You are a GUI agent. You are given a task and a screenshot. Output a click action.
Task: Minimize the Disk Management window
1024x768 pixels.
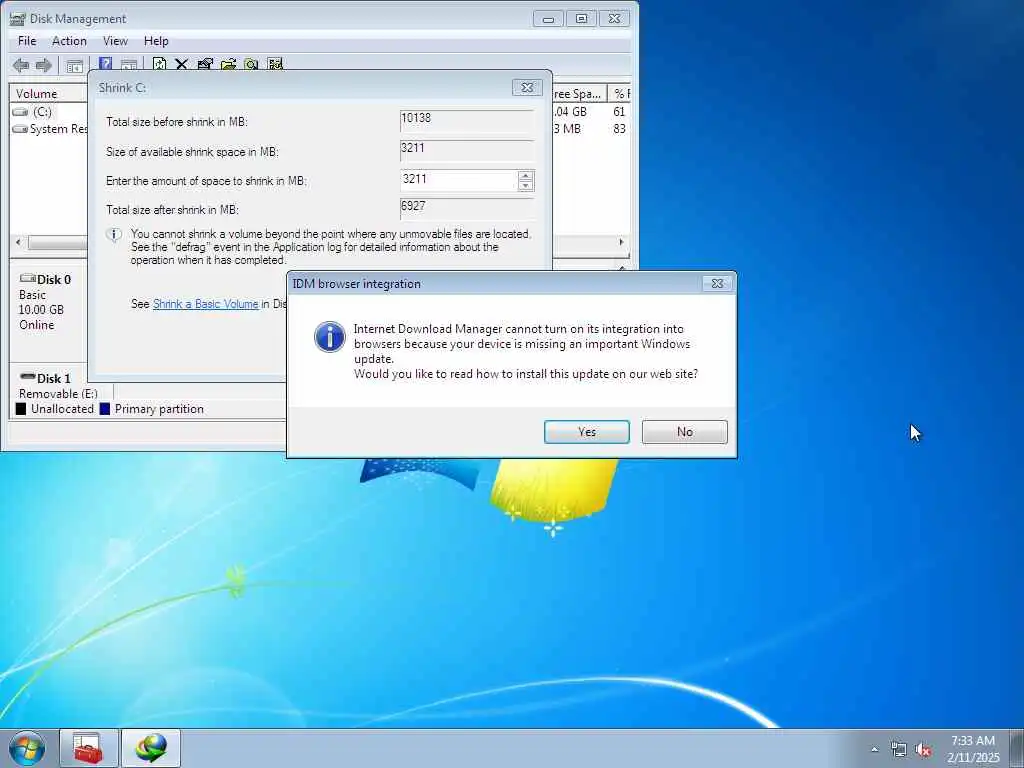pos(548,19)
